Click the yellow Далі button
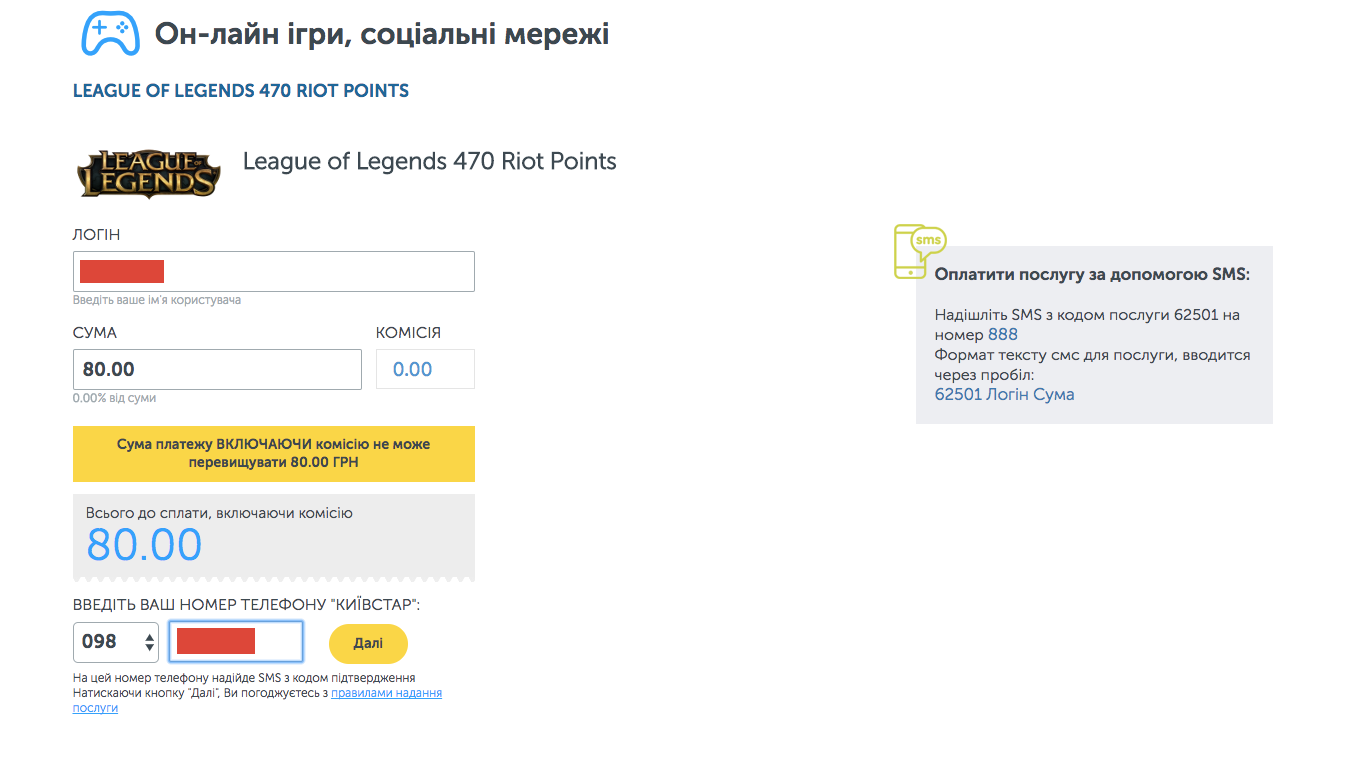Screen dimensions: 1347x778 [368, 644]
